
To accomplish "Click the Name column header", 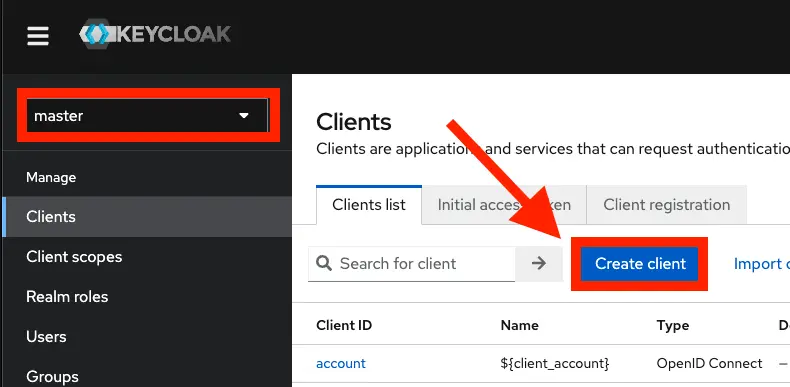I will (x=519, y=325).
